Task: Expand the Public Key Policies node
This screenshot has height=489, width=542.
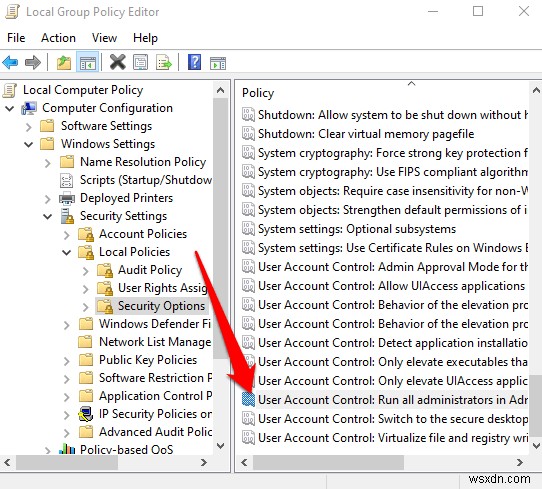Action: (67, 361)
